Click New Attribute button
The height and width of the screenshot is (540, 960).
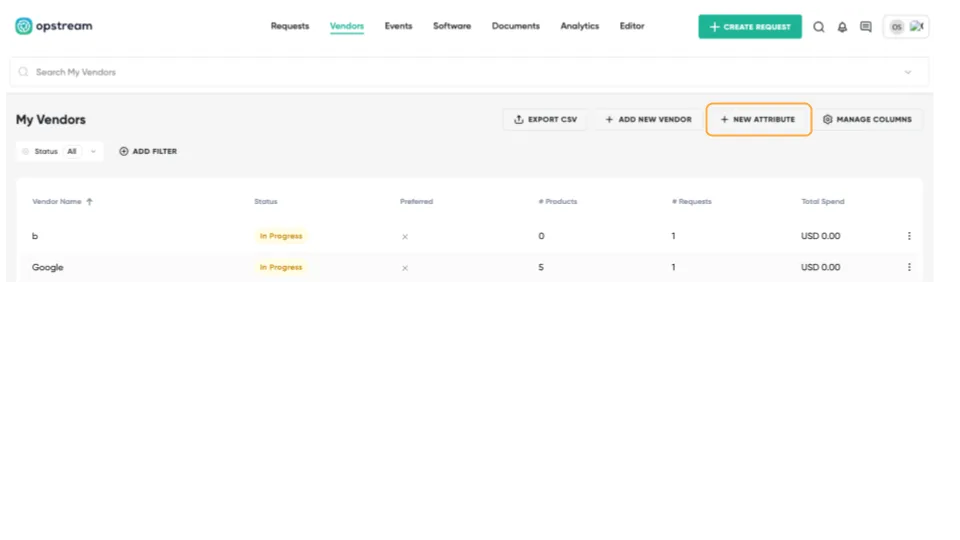(x=759, y=119)
